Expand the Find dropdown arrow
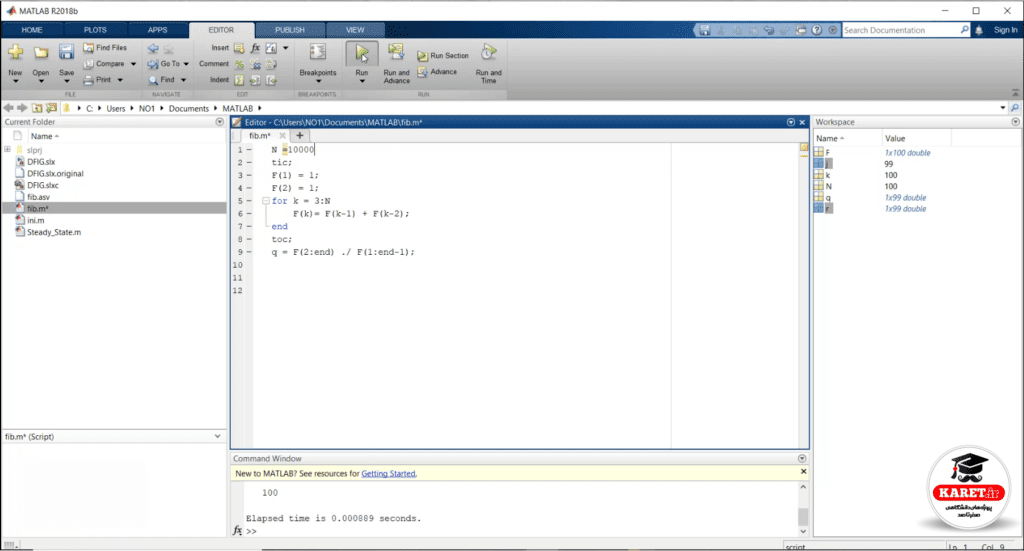This screenshot has height=551, width=1024. 183,80
